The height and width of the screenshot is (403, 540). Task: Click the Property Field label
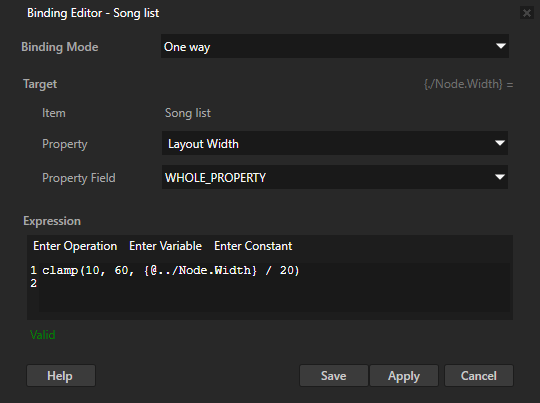79,178
